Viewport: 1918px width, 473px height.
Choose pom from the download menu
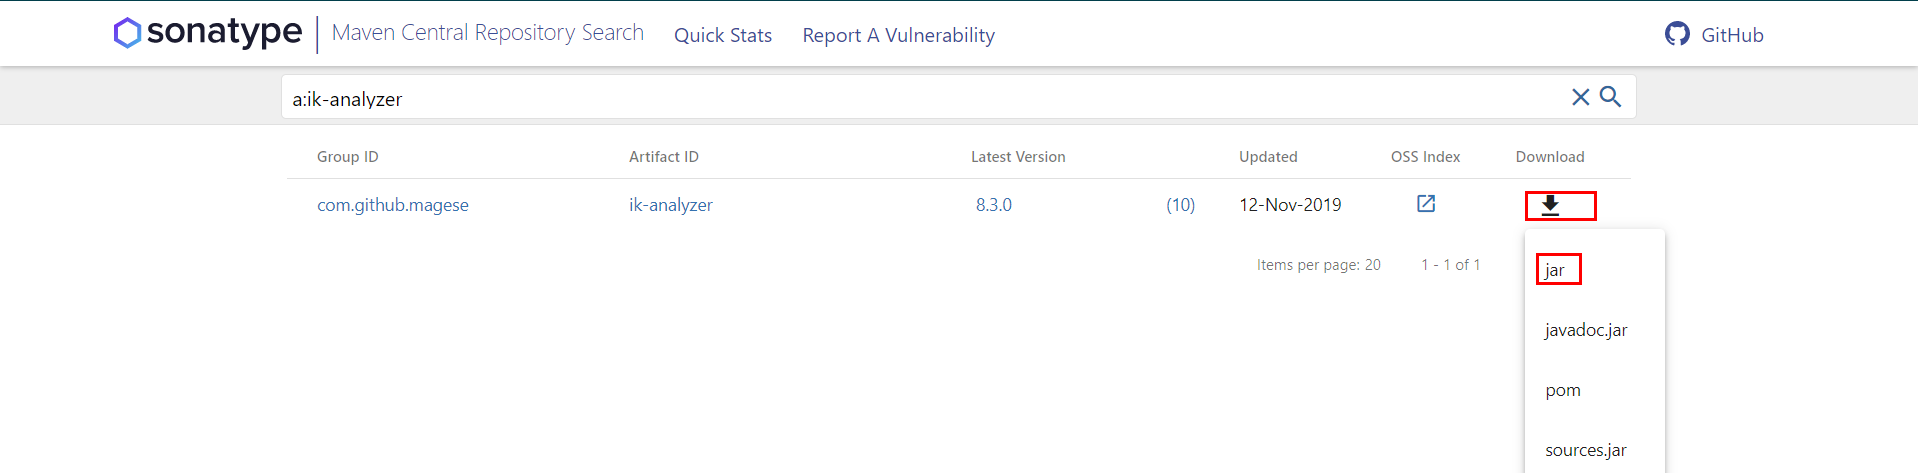tap(1563, 390)
